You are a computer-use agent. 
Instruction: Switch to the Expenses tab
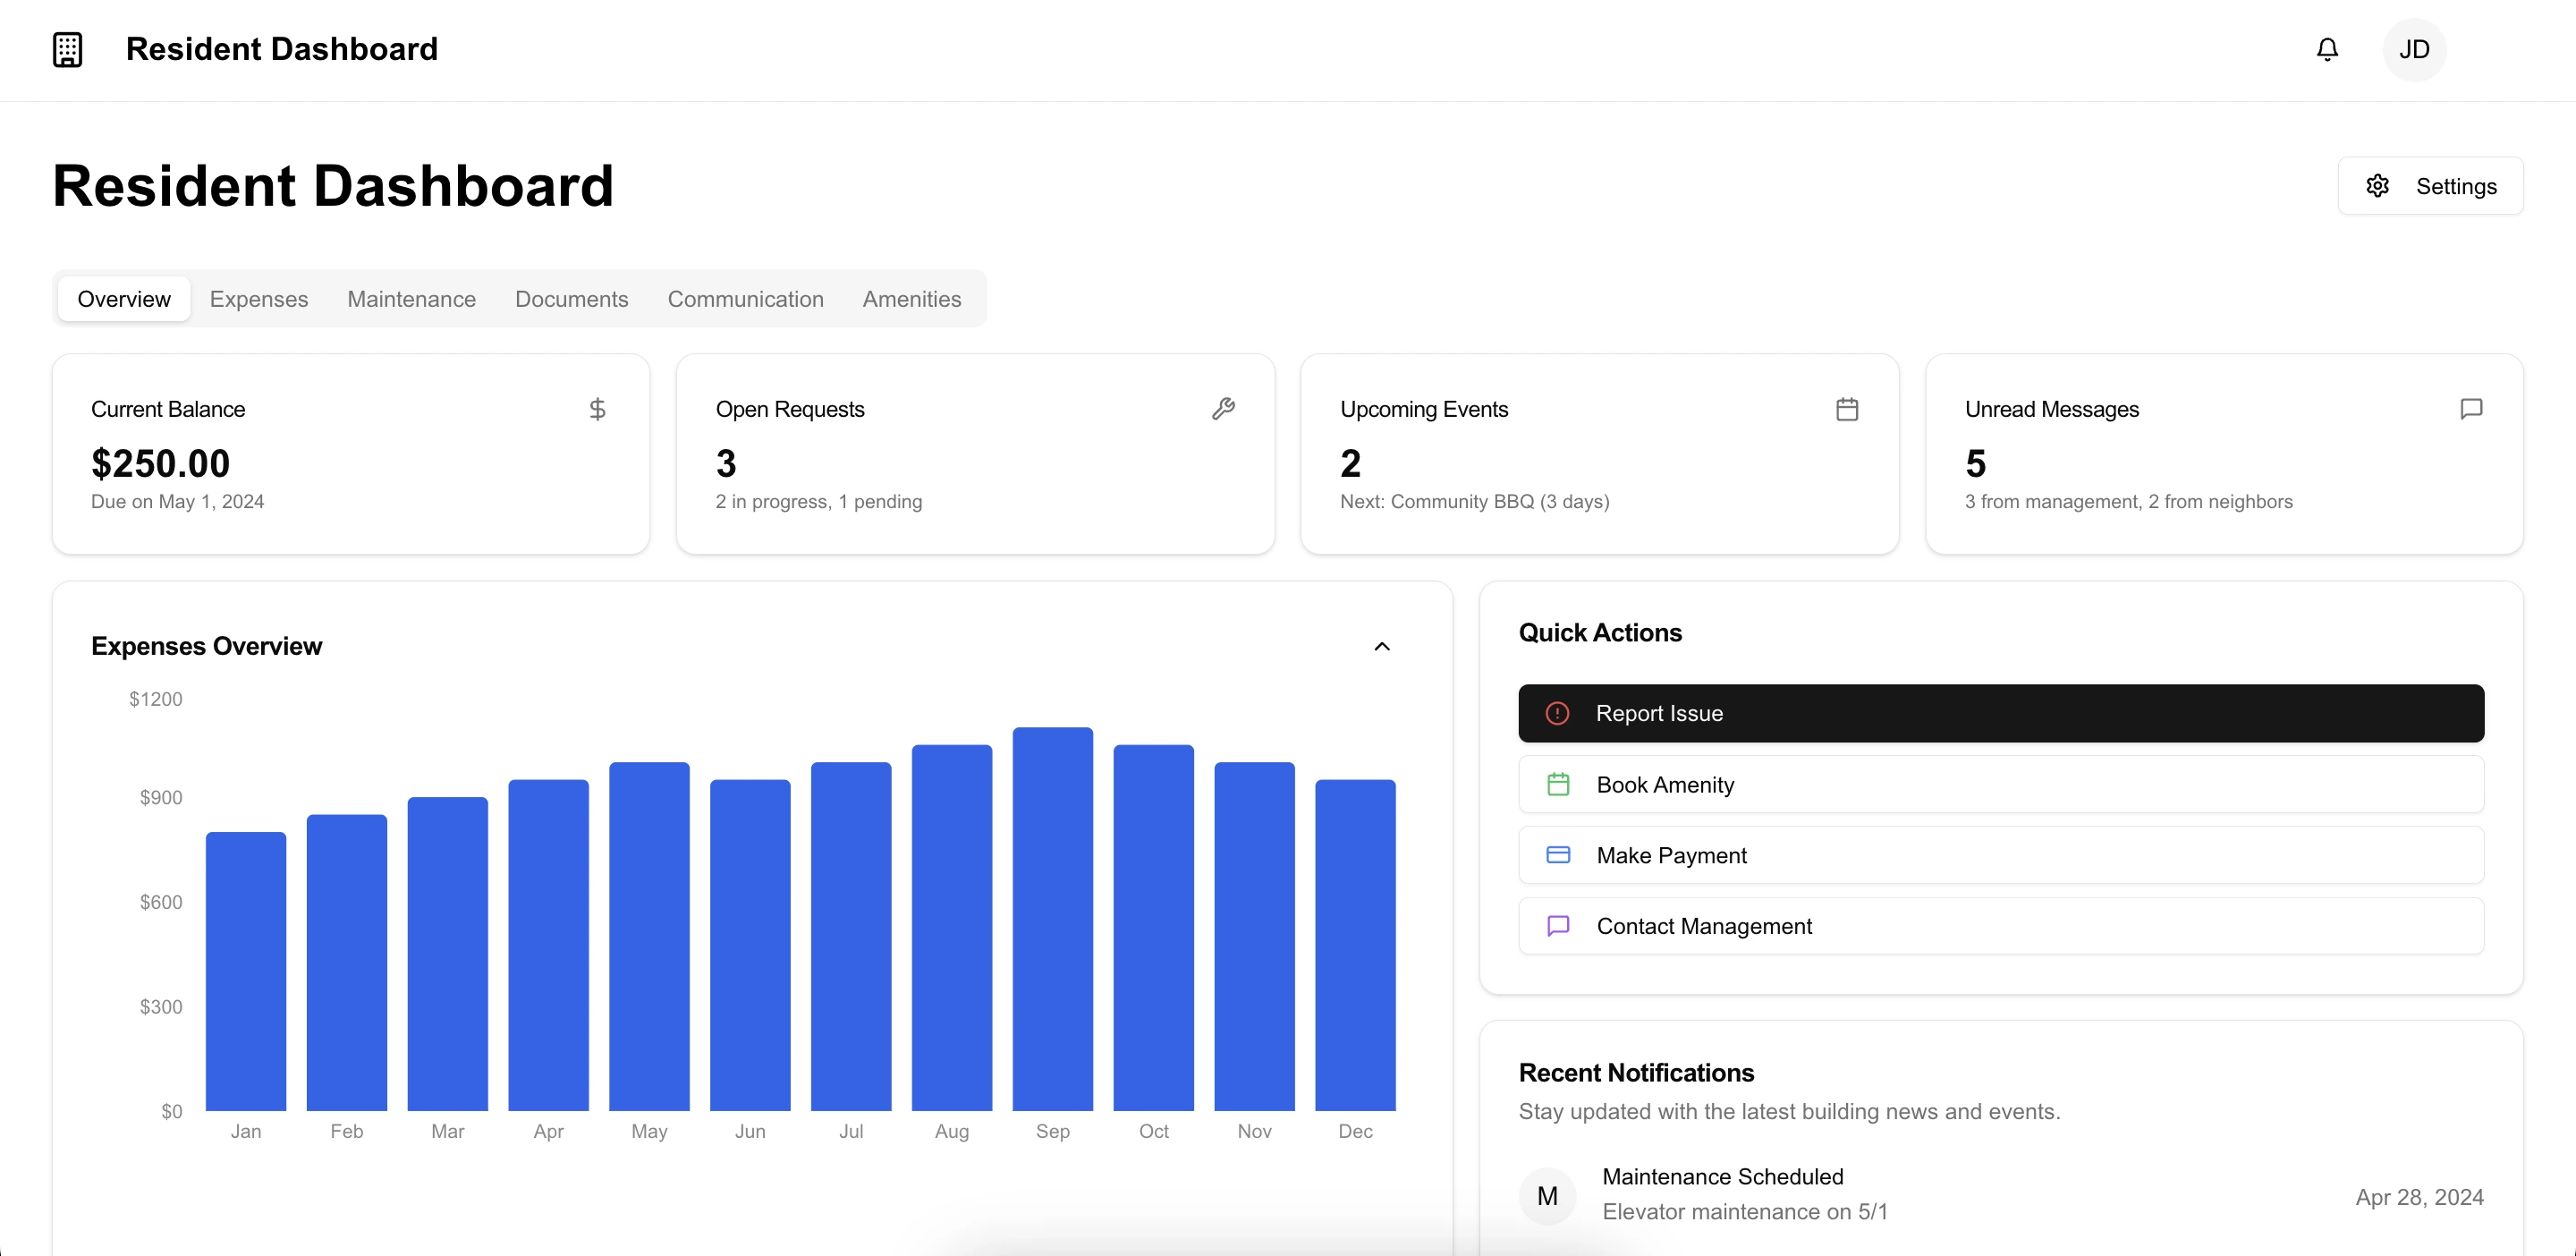point(259,299)
